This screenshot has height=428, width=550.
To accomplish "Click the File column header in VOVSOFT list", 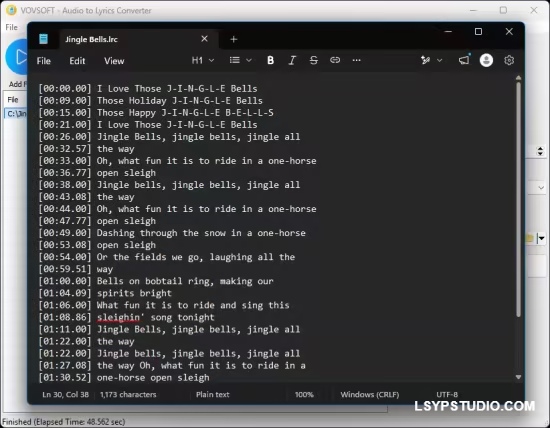I will [x=13, y=100].
